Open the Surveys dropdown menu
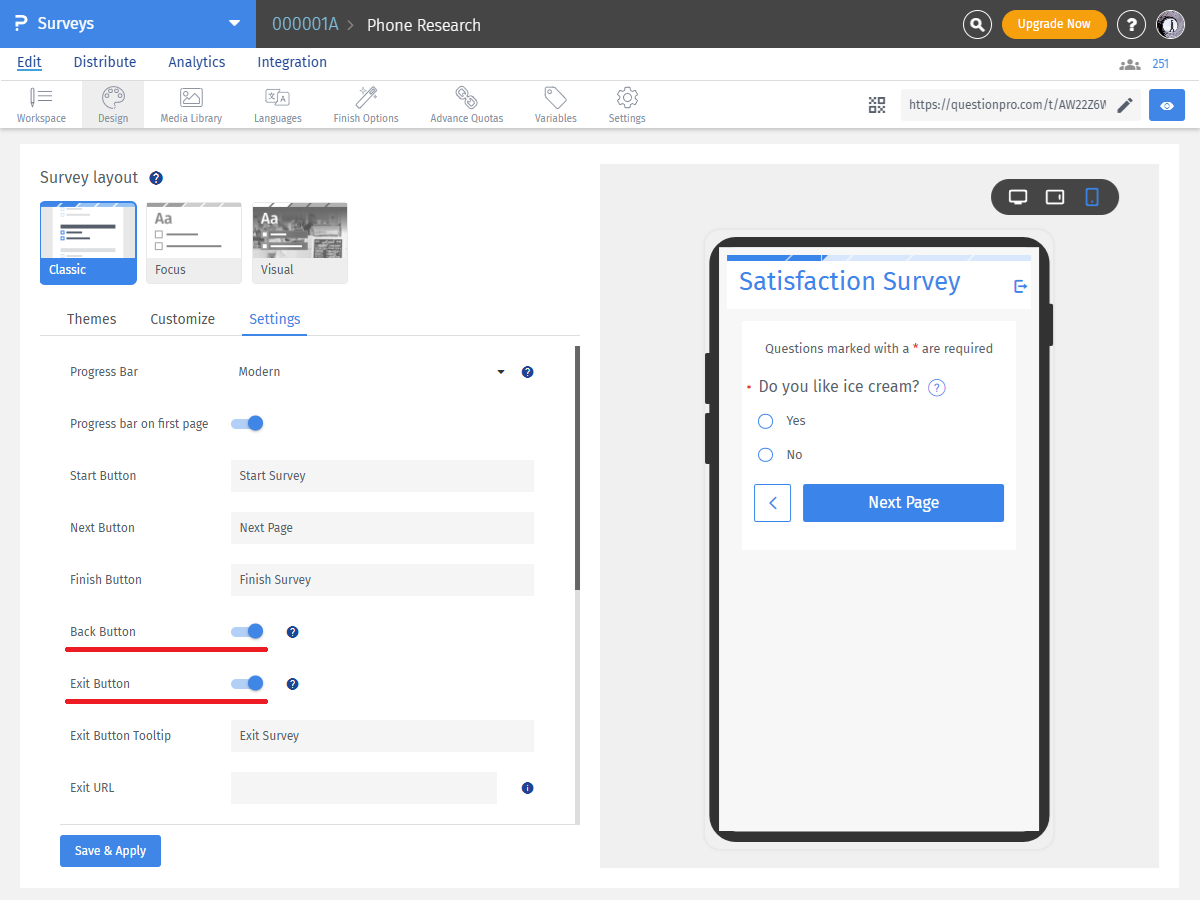This screenshot has height=900, width=1200. point(234,22)
